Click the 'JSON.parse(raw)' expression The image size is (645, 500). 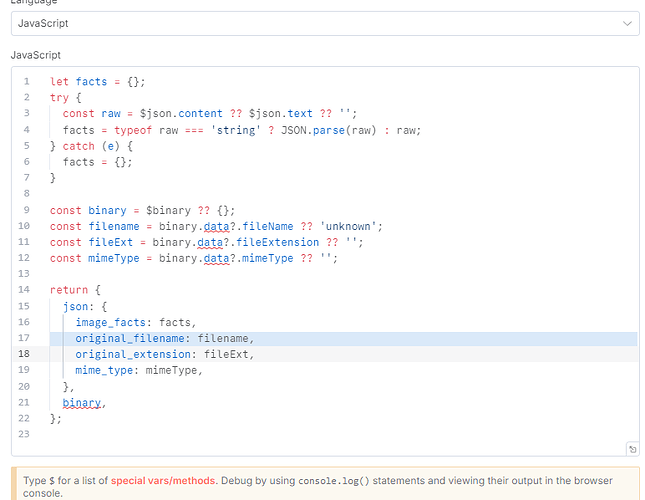[x=329, y=130]
